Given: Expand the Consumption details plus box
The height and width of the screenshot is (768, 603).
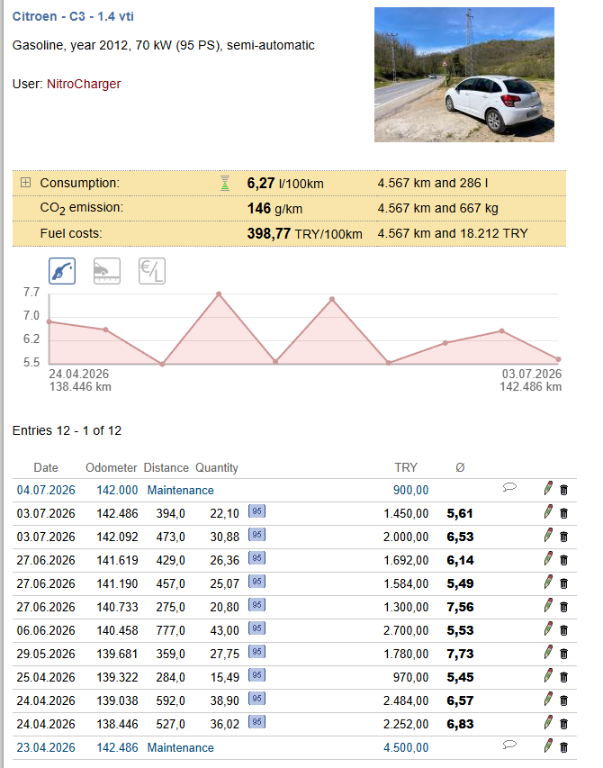Looking at the screenshot, I should click(25, 183).
